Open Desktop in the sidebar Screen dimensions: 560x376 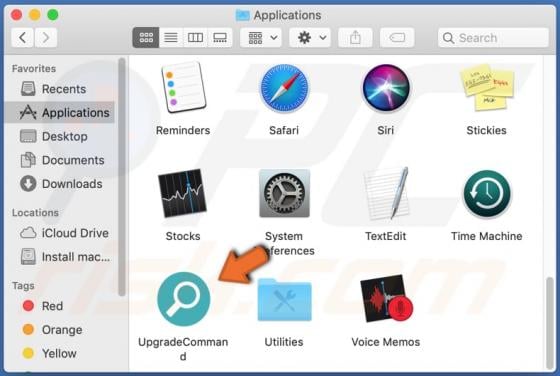[x=60, y=136]
